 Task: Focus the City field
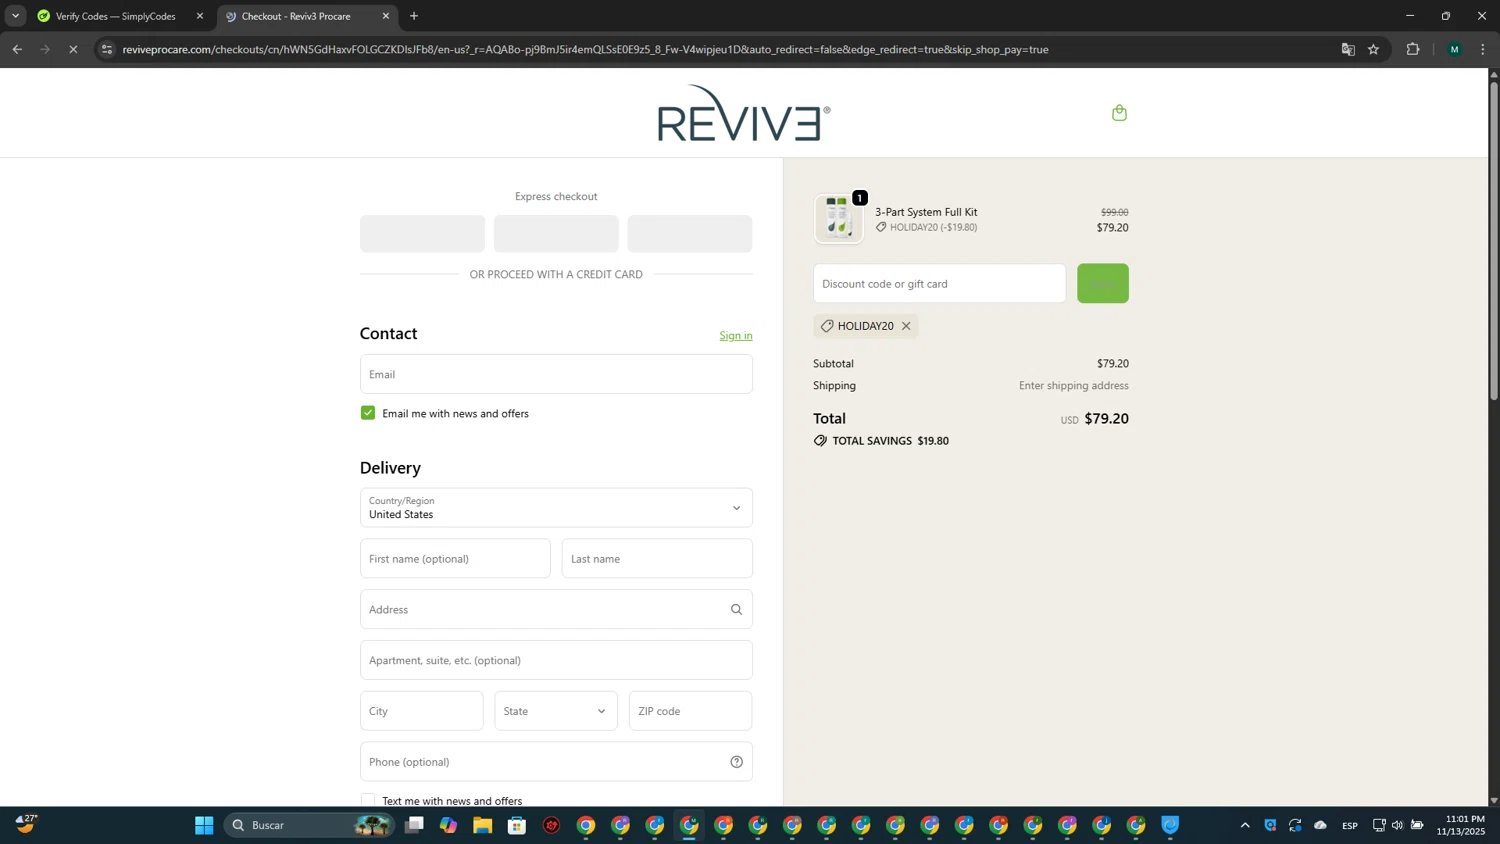[x=422, y=711]
